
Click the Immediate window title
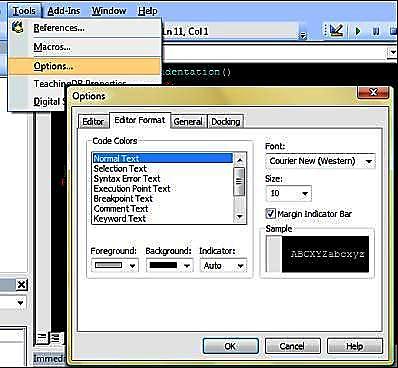(49, 359)
